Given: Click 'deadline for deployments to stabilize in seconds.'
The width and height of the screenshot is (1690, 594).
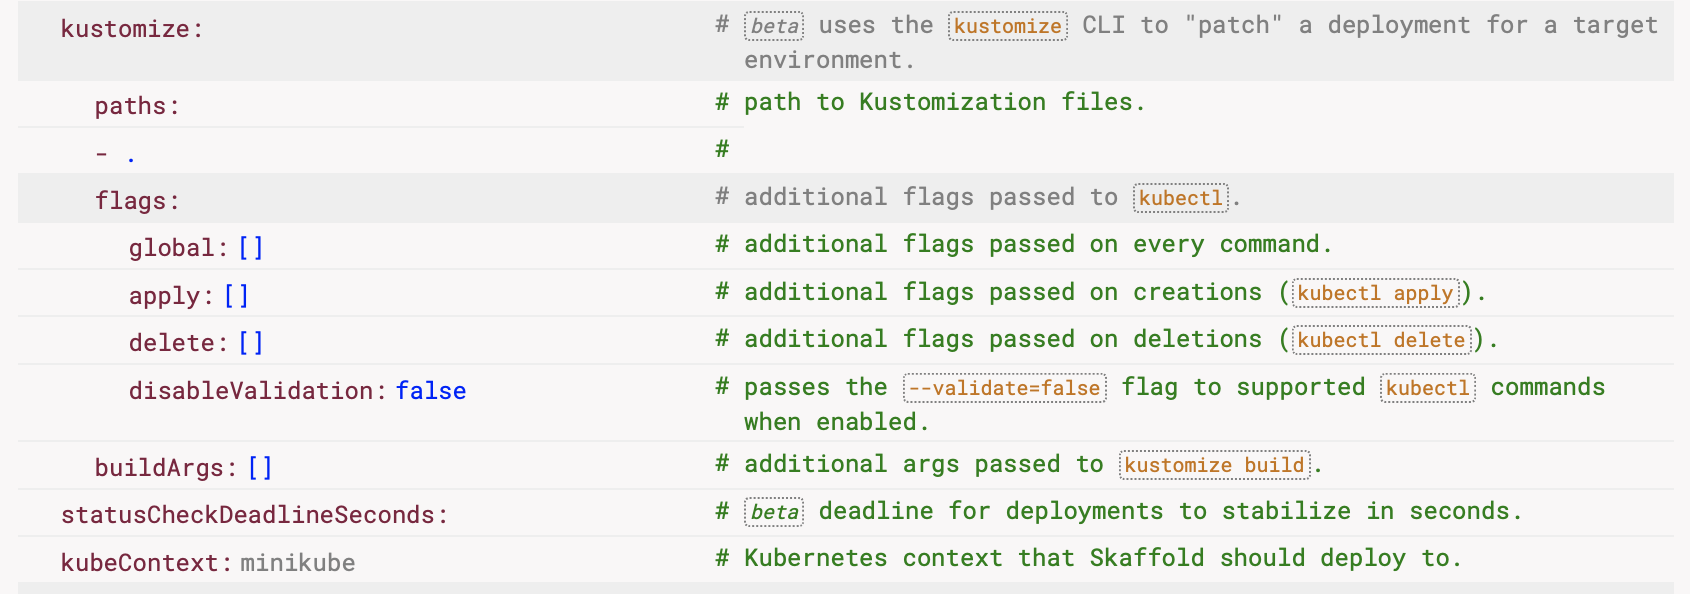Looking at the screenshot, I should [x=1171, y=511].
